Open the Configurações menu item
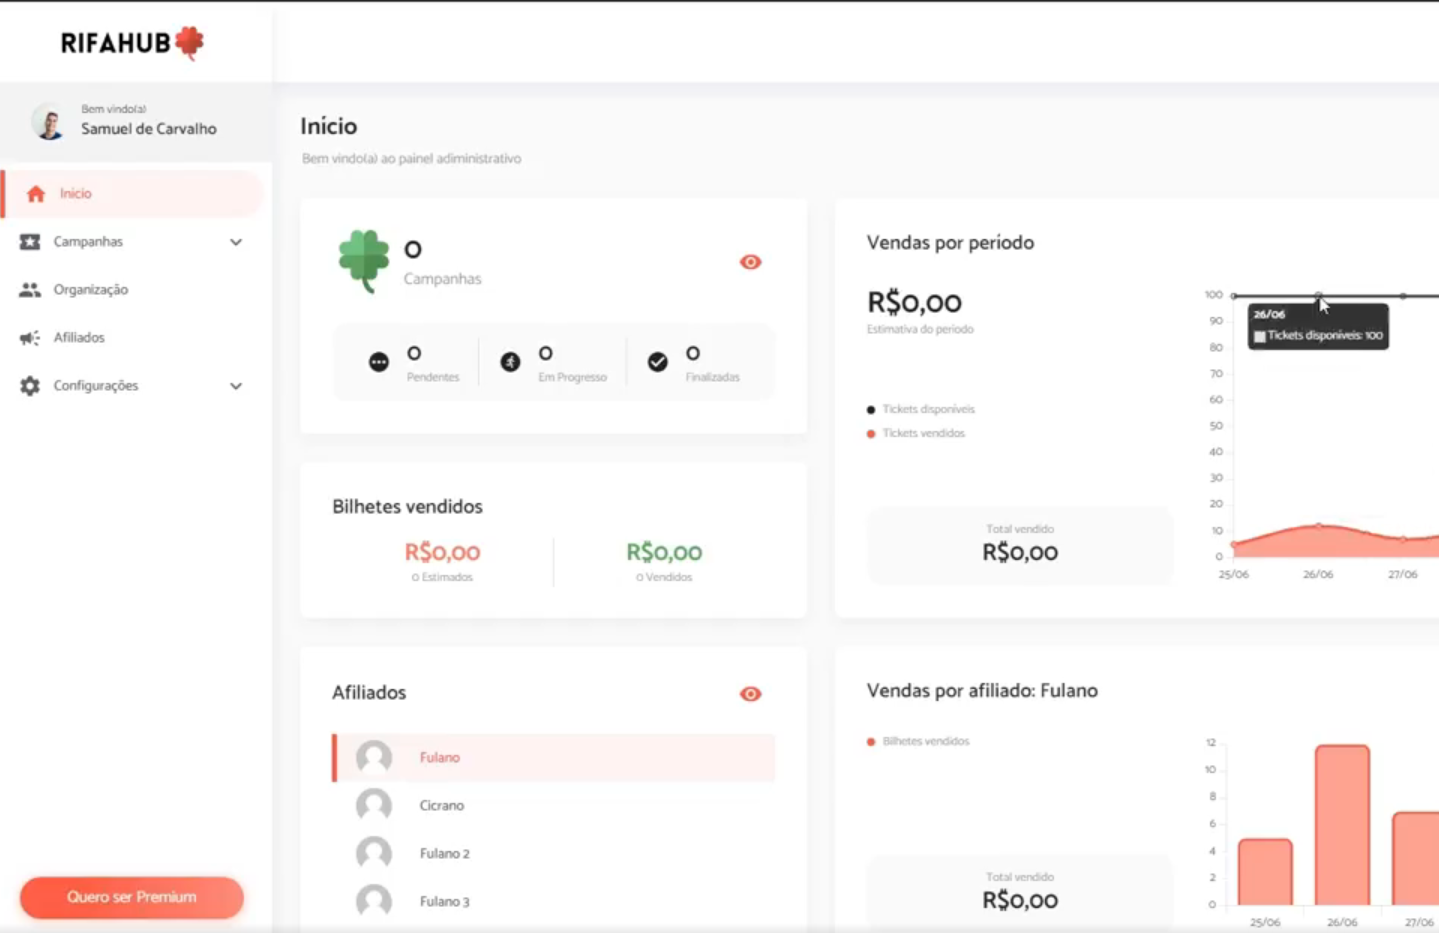 [x=133, y=386]
